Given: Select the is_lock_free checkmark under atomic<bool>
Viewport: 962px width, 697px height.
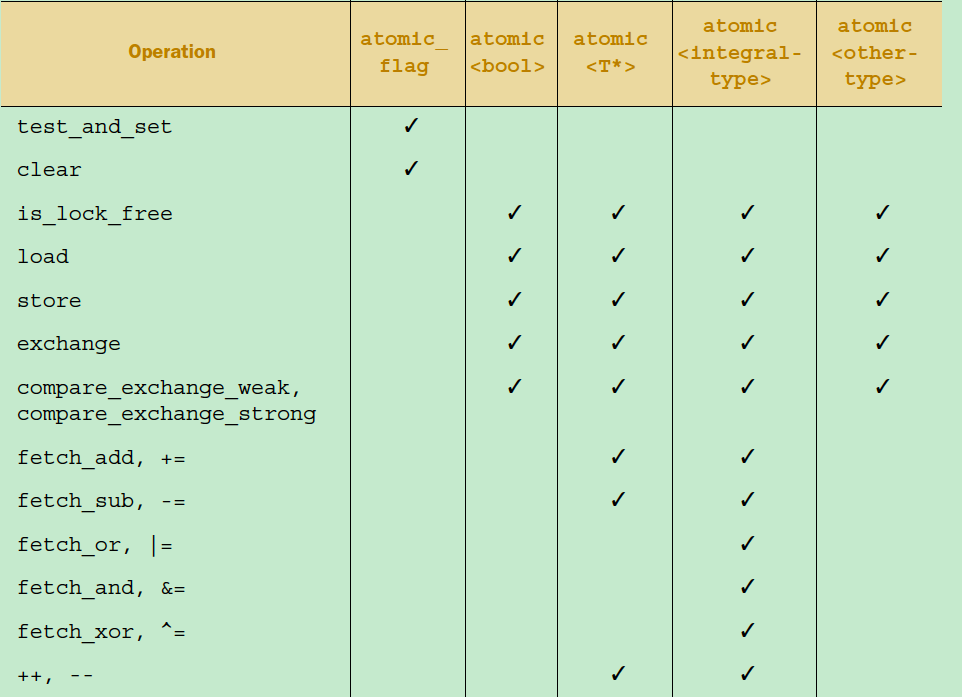Looking at the screenshot, I should pos(514,213).
